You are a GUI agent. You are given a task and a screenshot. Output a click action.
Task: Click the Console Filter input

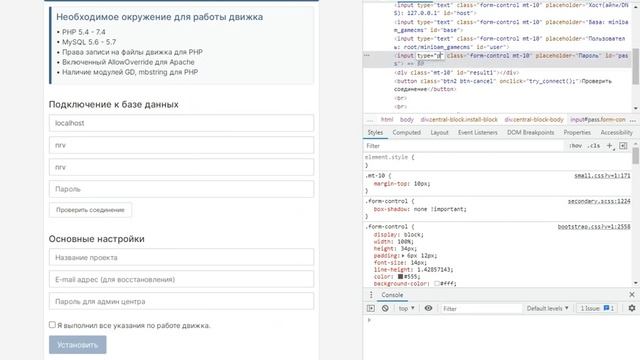pos(481,309)
